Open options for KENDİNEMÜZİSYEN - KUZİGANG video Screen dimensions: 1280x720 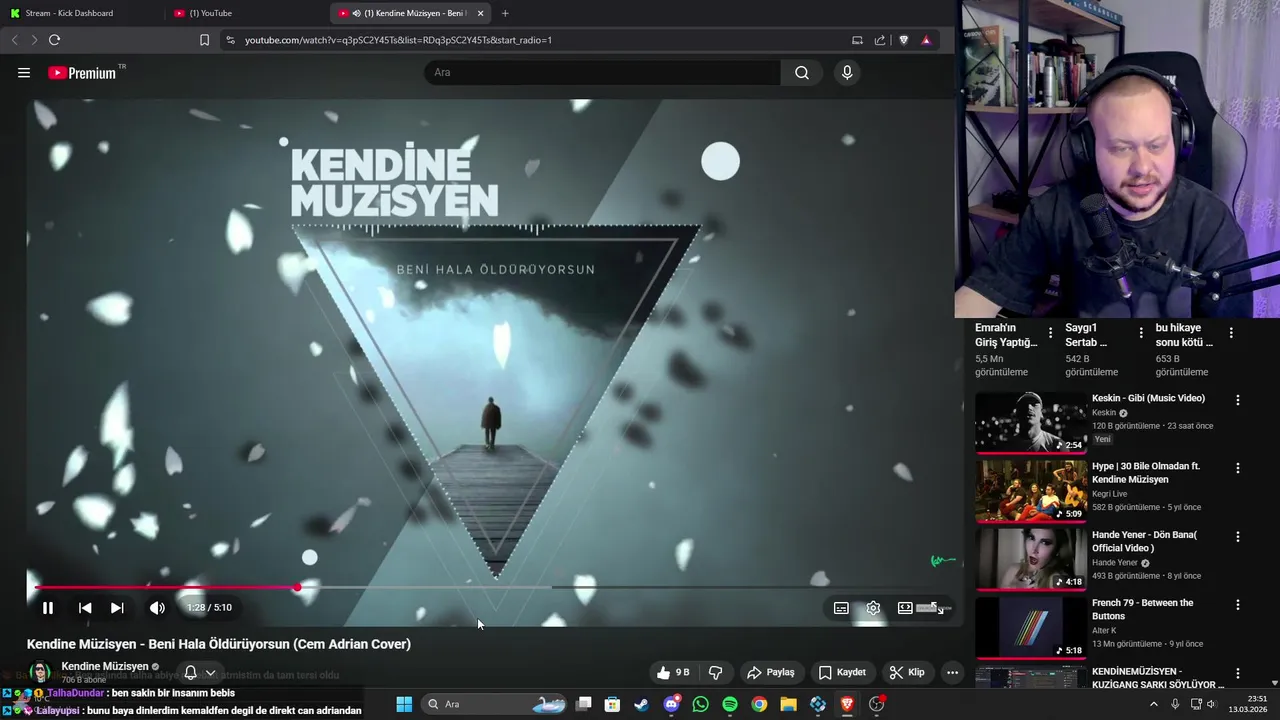click(x=1237, y=673)
